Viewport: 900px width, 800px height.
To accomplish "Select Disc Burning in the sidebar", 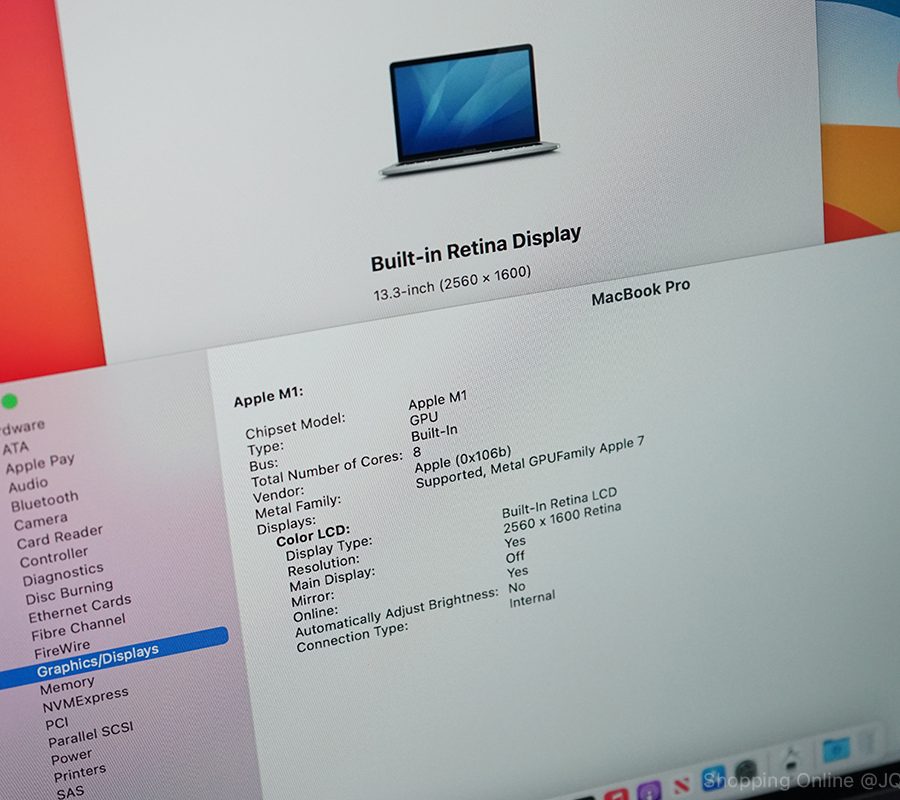I will click(x=69, y=592).
